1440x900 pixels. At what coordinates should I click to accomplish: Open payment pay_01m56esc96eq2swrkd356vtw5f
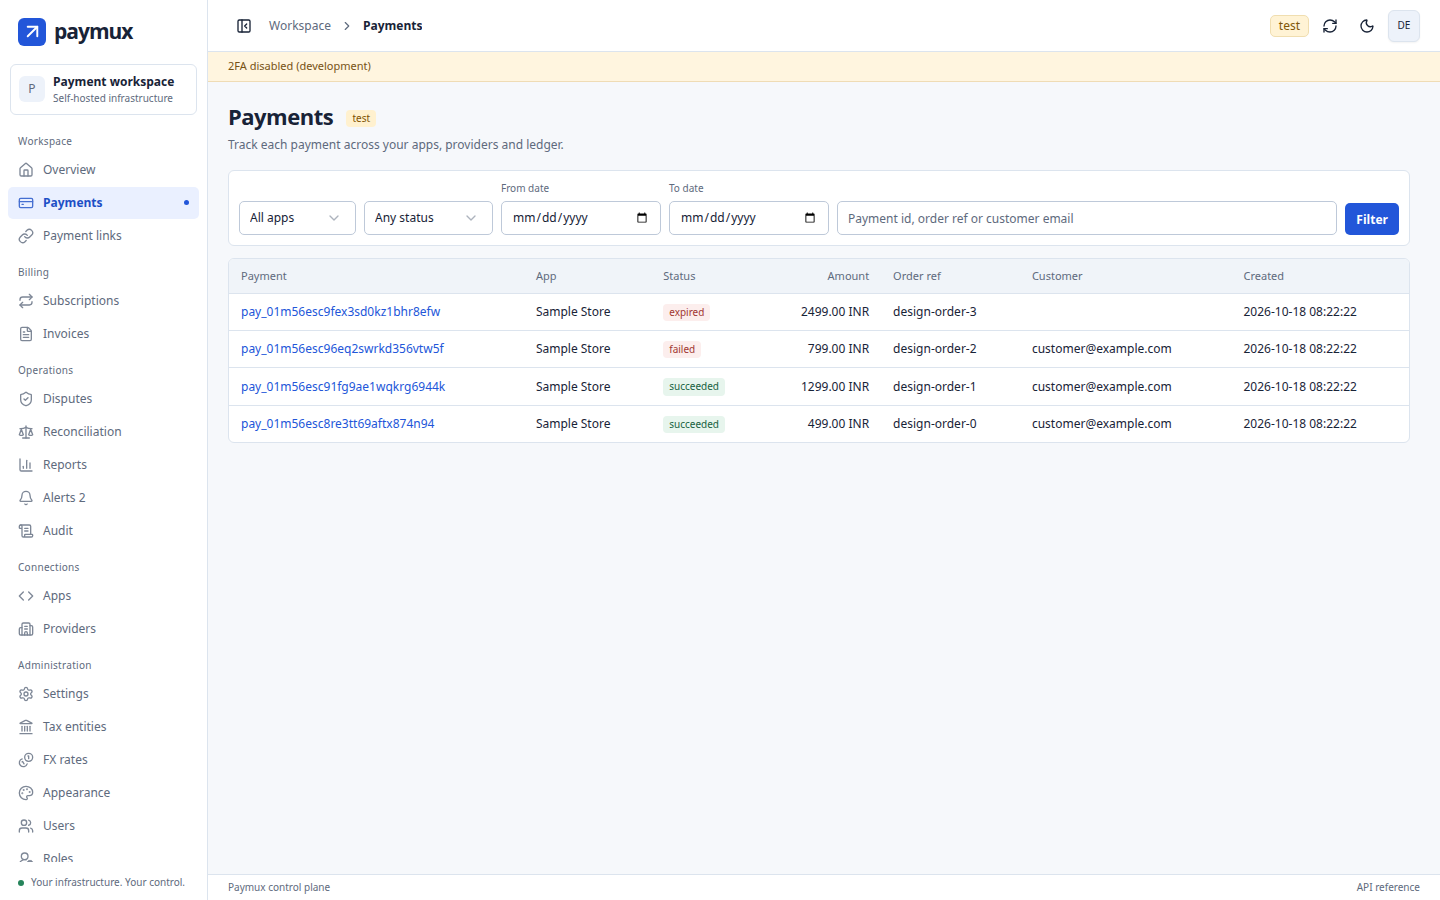tap(343, 349)
